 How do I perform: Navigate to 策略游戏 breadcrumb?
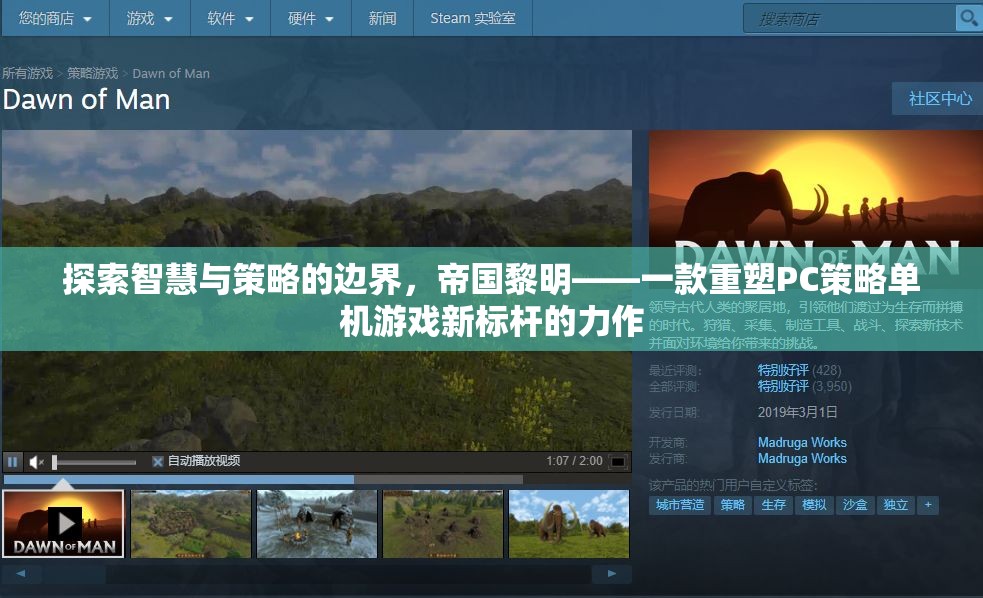tap(93, 73)
